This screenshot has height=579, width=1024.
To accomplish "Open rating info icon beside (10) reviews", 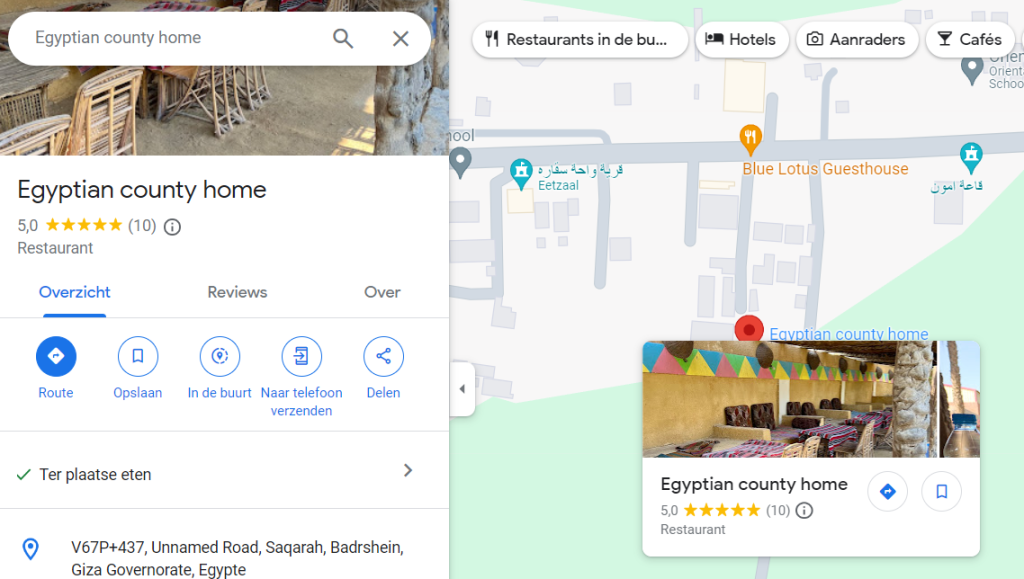I will (x=172, y=227).
